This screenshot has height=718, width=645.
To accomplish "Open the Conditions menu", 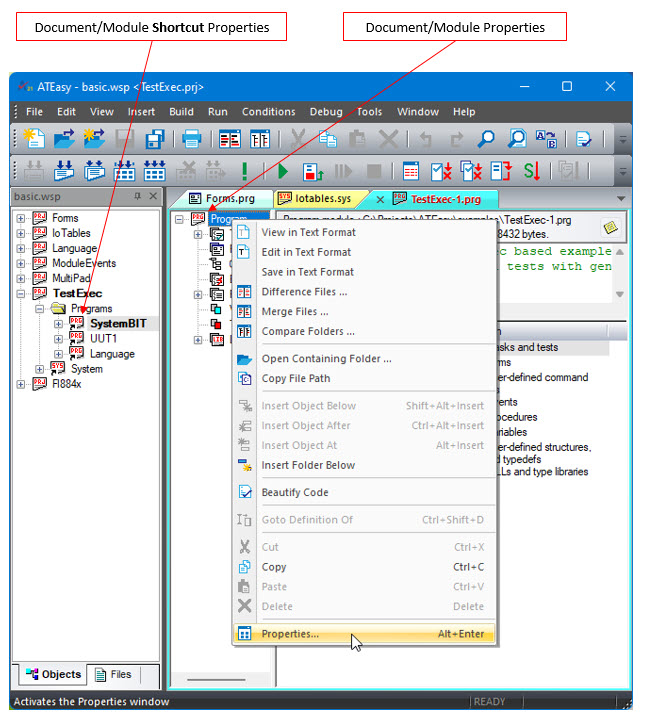I will tap(268, 112).
